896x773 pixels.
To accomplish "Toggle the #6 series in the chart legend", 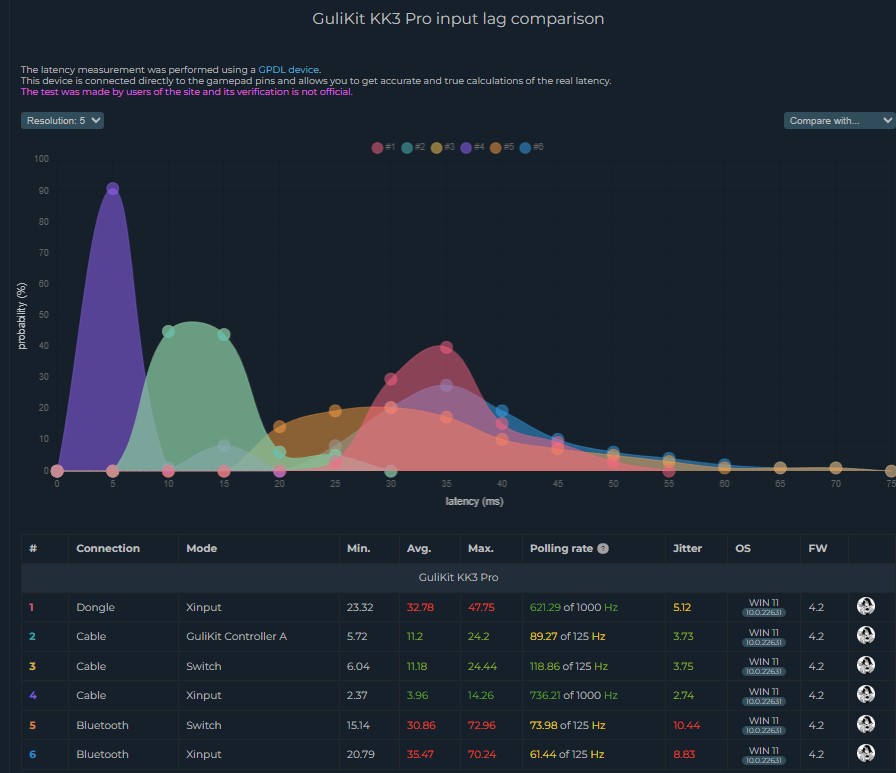I will point(531,147).
